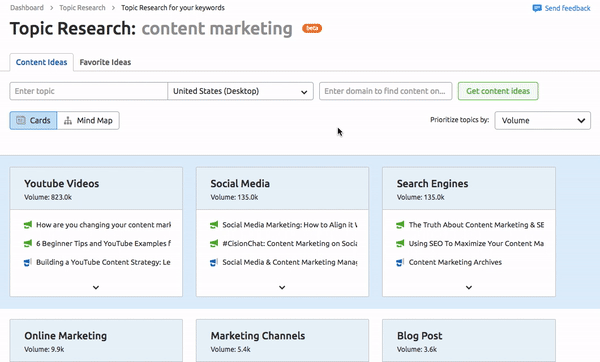Click megaphone icon beside 'The Truth About Content'
Screen dimensions: 600x362
point(400,225)
